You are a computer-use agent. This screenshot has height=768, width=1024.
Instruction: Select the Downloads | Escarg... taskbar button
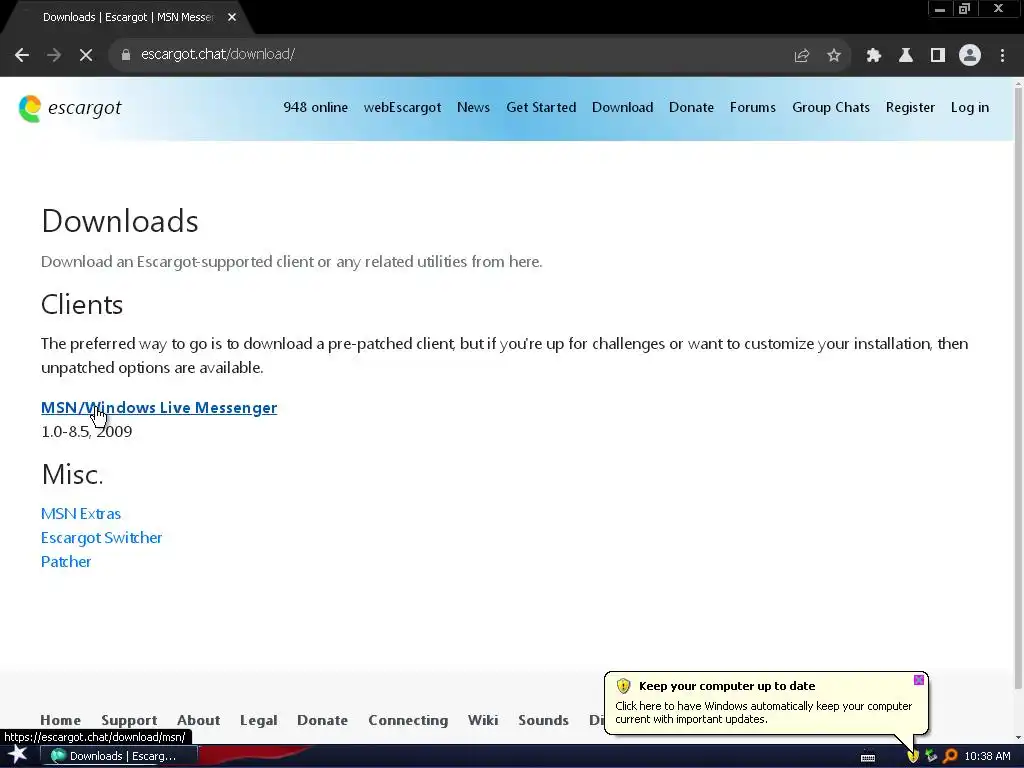[118, 756]
